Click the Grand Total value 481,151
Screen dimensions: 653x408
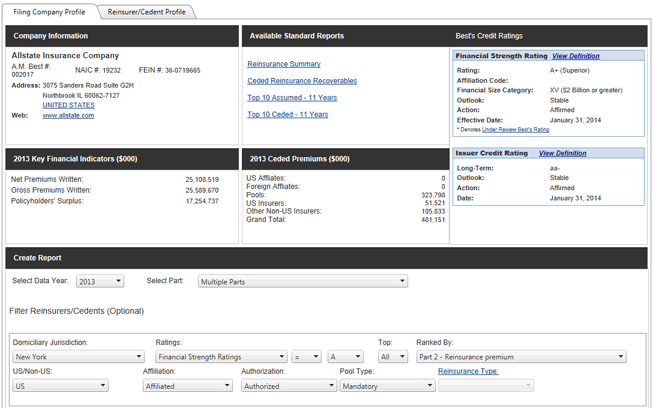[433, 220]
